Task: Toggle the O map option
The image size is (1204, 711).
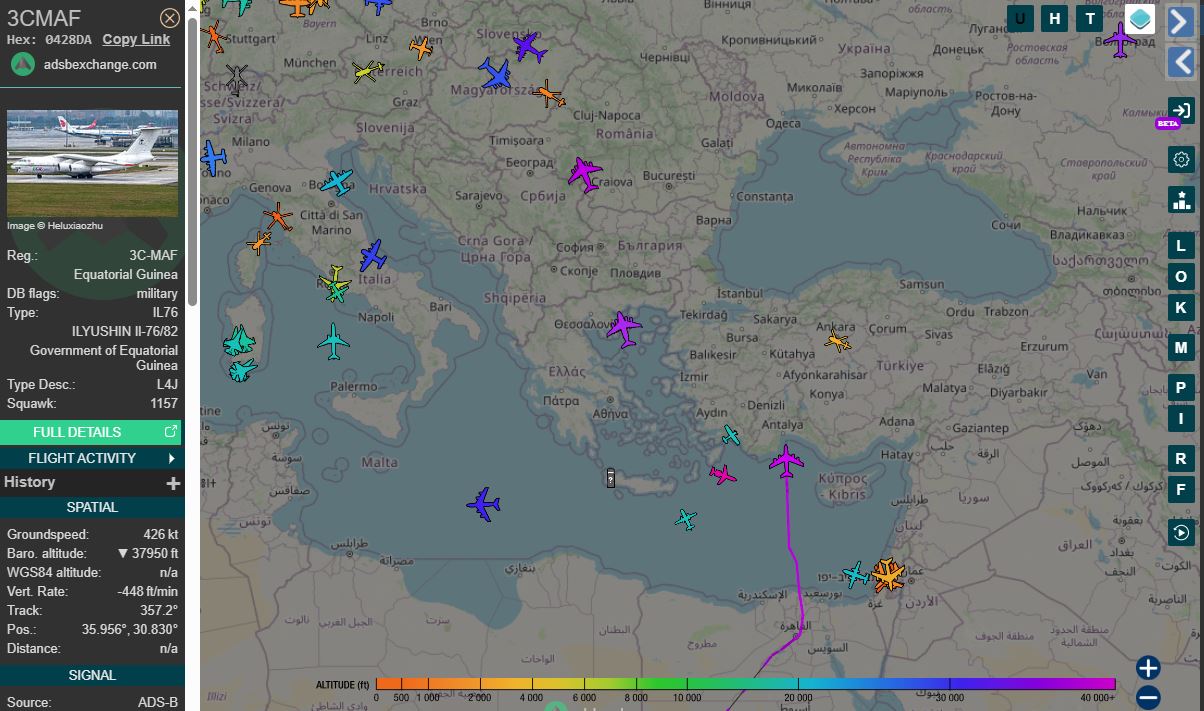Action: pyautogui.click(x=1181, y=277)
